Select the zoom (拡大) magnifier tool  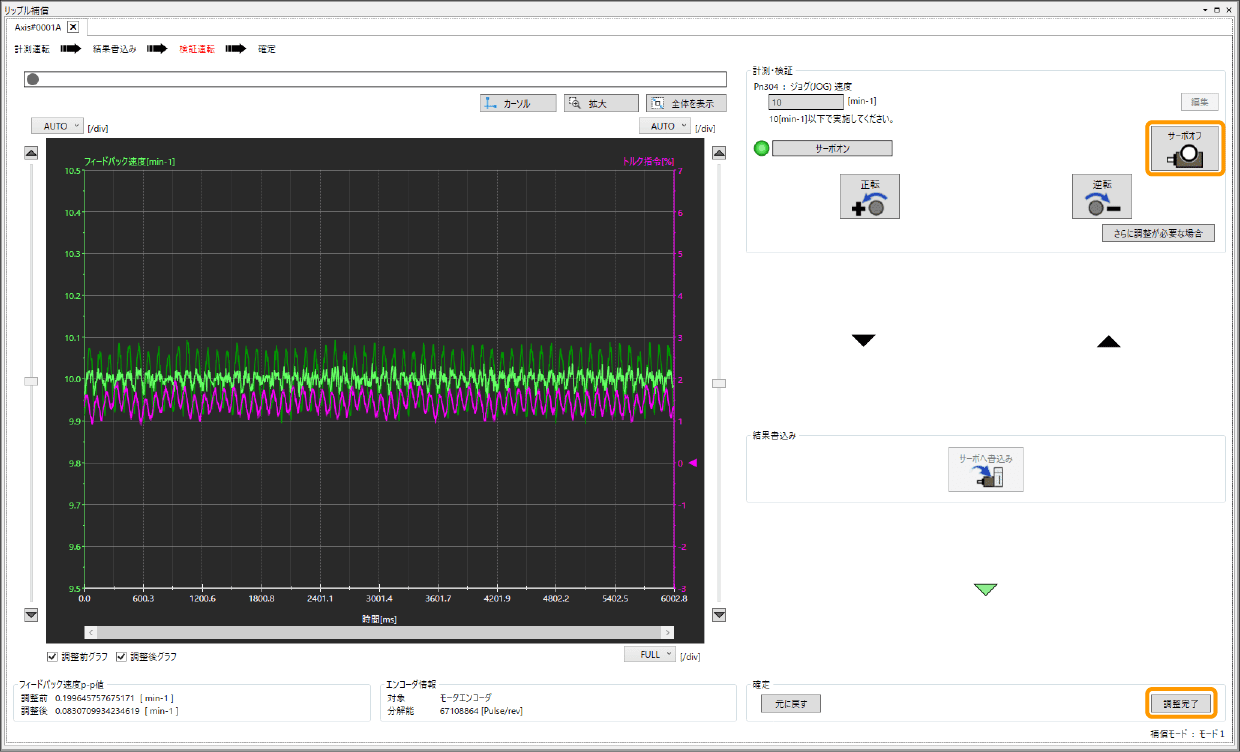[x=600, y=103]
